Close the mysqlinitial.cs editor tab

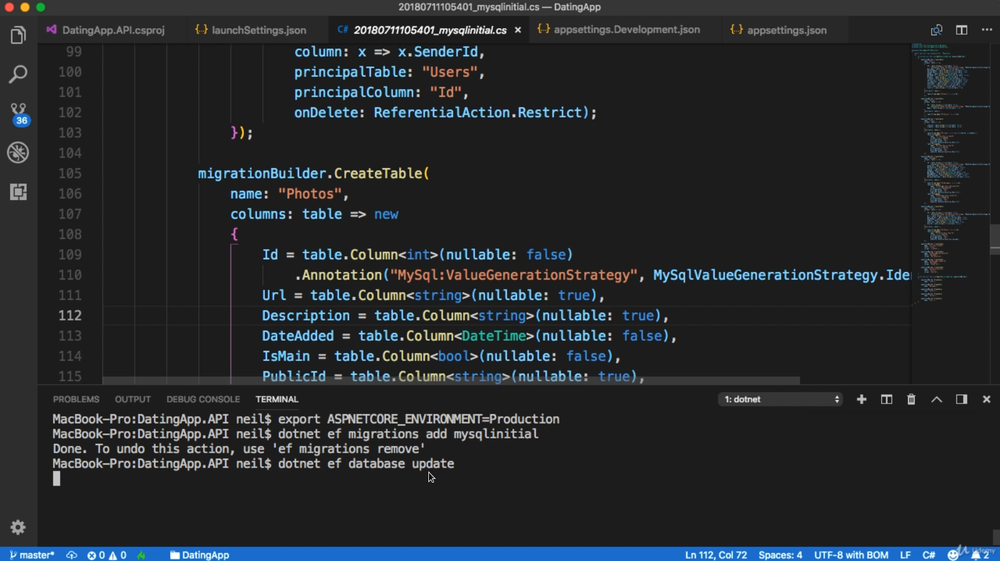(x=518, y=30)
